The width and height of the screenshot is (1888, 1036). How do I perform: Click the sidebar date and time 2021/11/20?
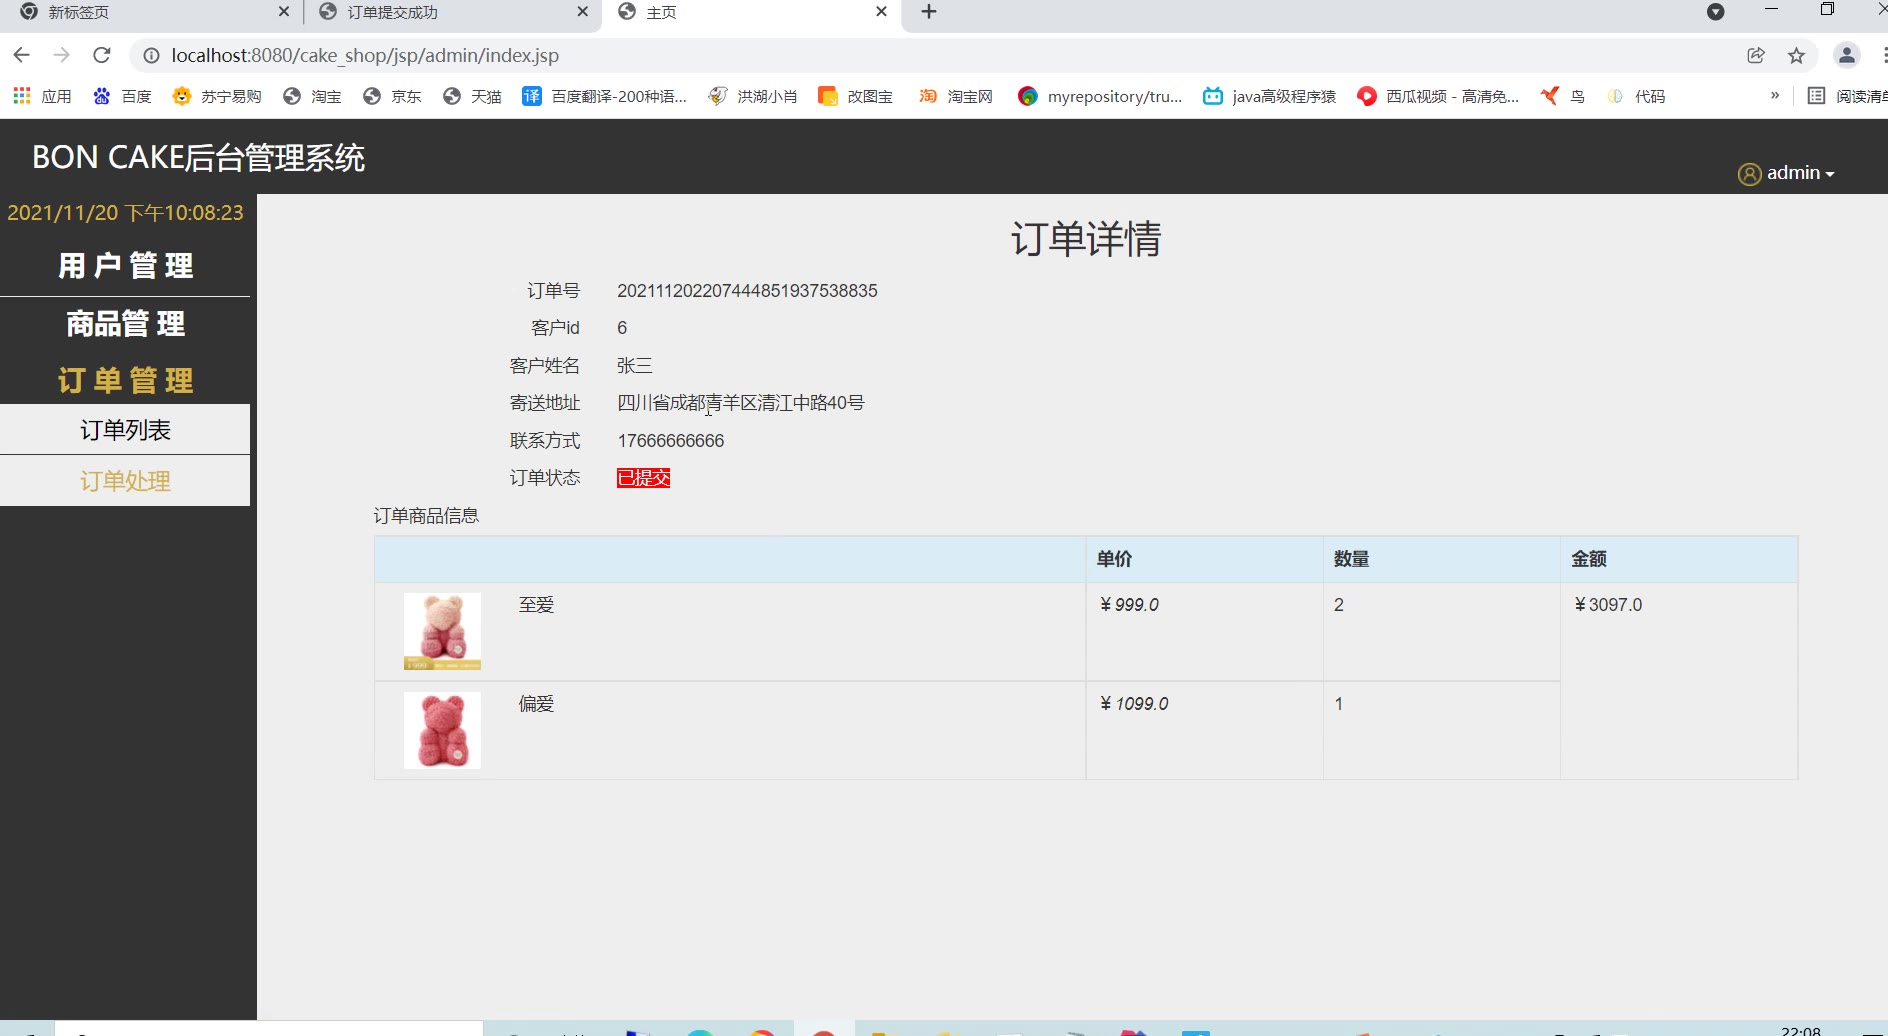point(125,213)
